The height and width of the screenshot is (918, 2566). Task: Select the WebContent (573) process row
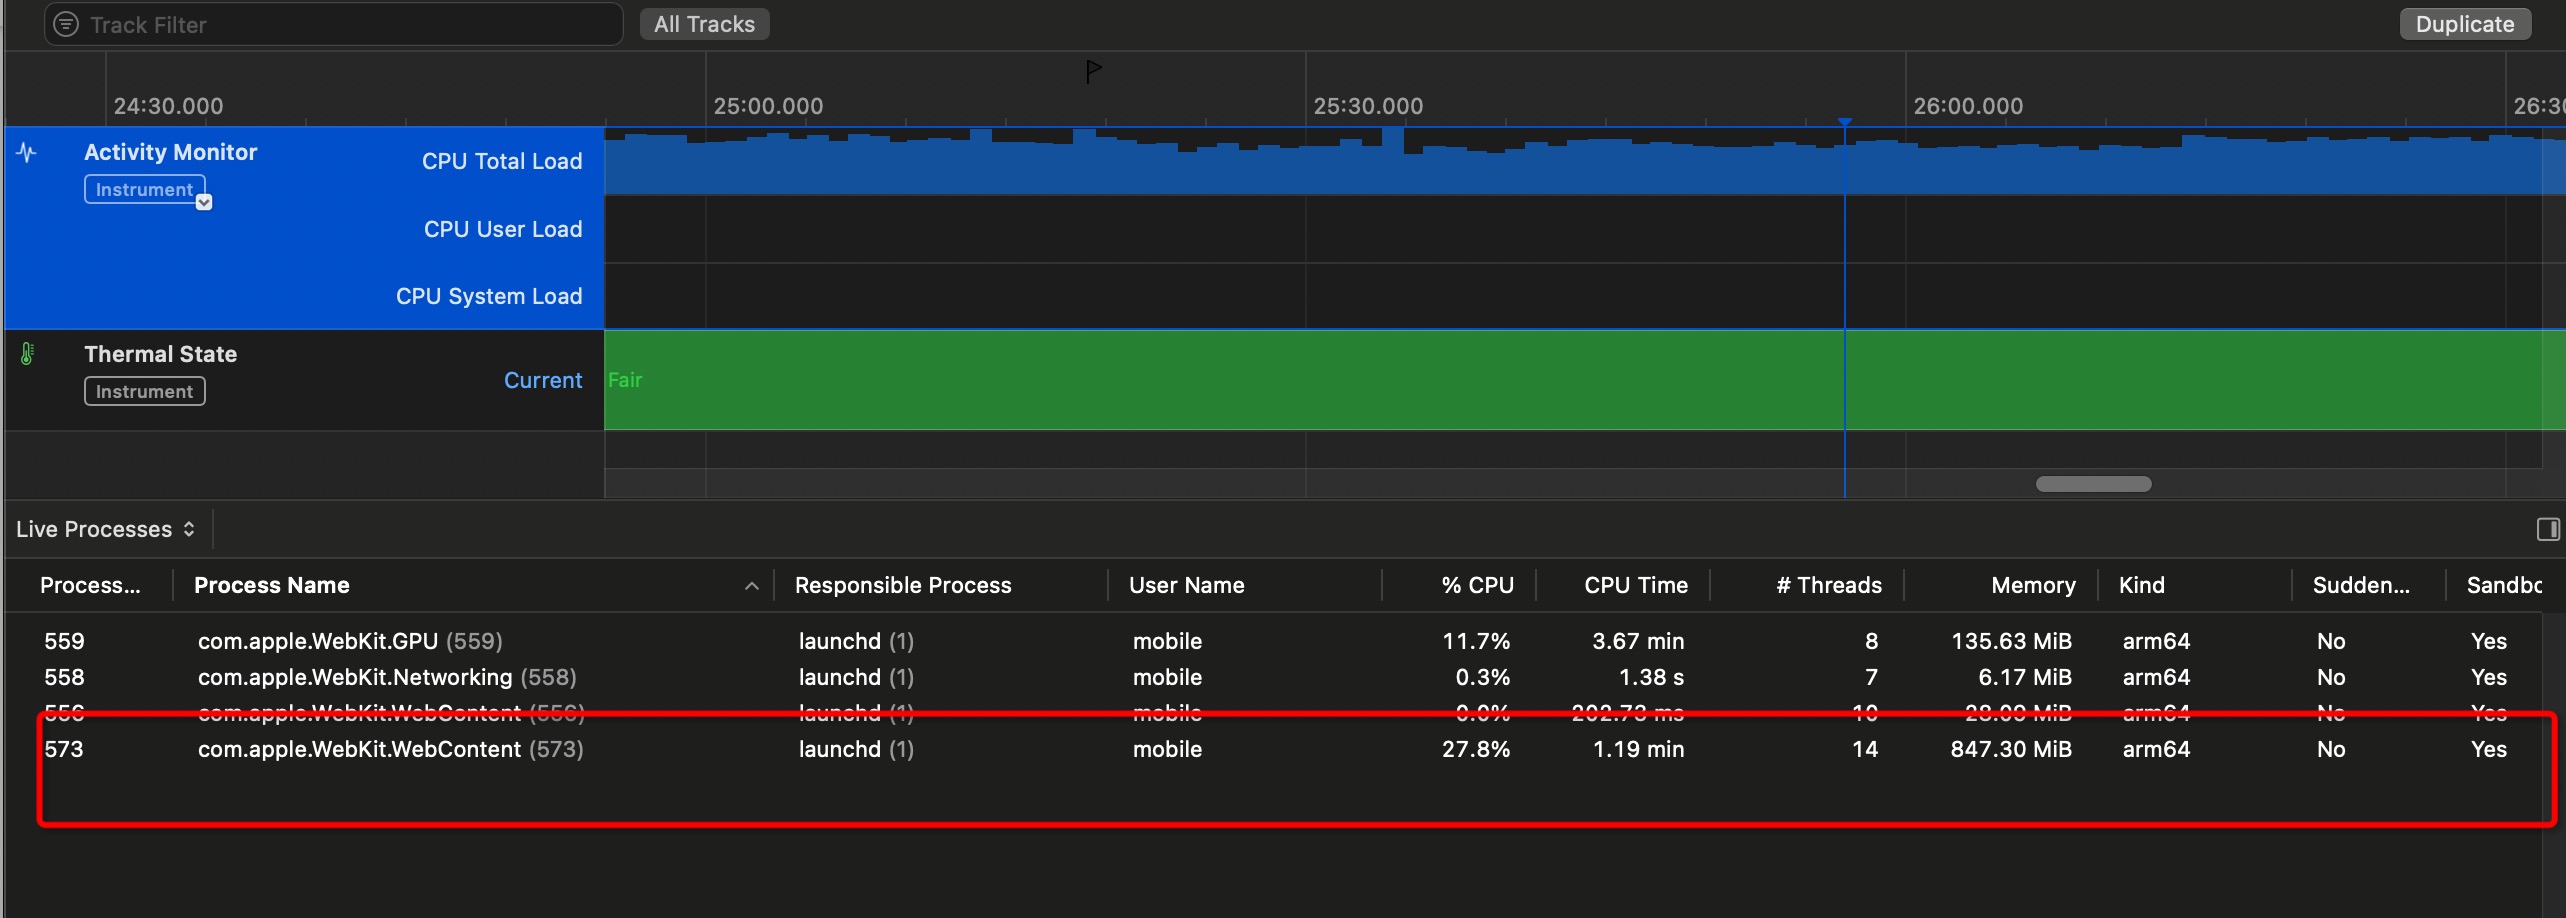(x=390, y=749)
